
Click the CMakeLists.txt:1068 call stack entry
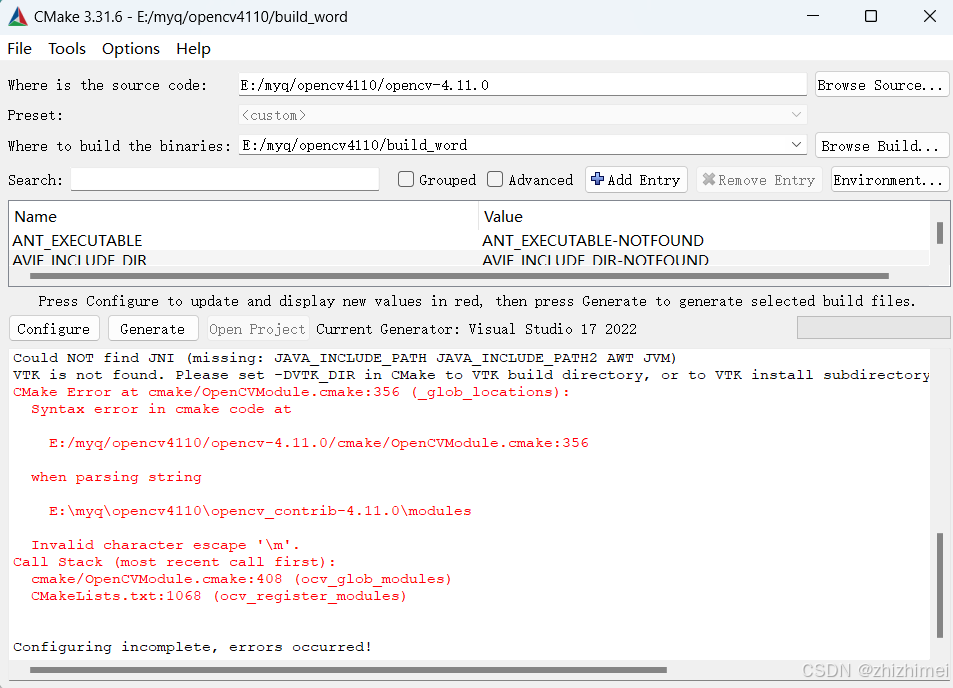[x=219, y=596]
